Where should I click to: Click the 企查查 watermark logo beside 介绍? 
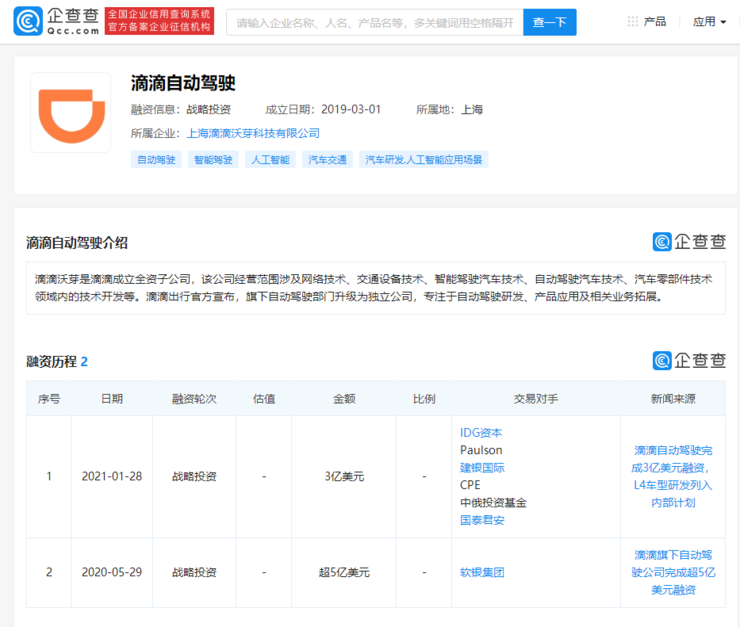click(689, 241)
